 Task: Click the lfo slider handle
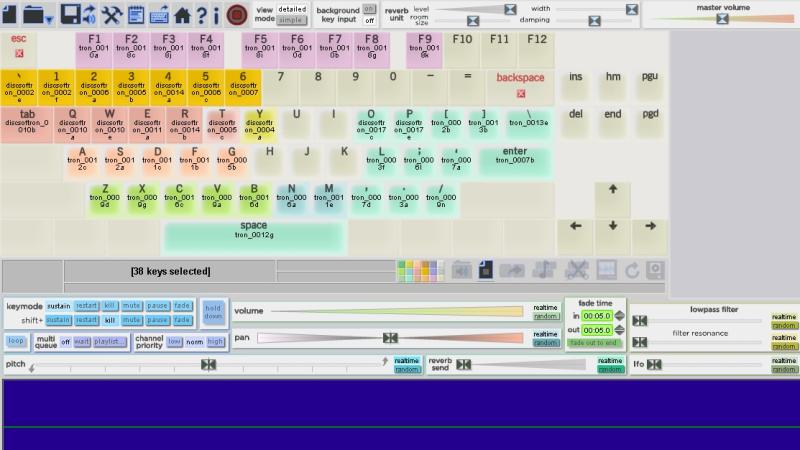tap(654, 364)
